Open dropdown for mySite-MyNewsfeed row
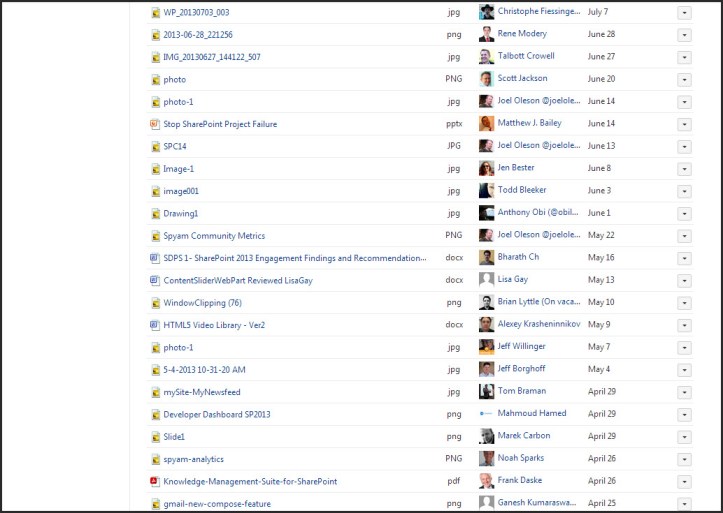The image size is (723, 513). point(684,393)
